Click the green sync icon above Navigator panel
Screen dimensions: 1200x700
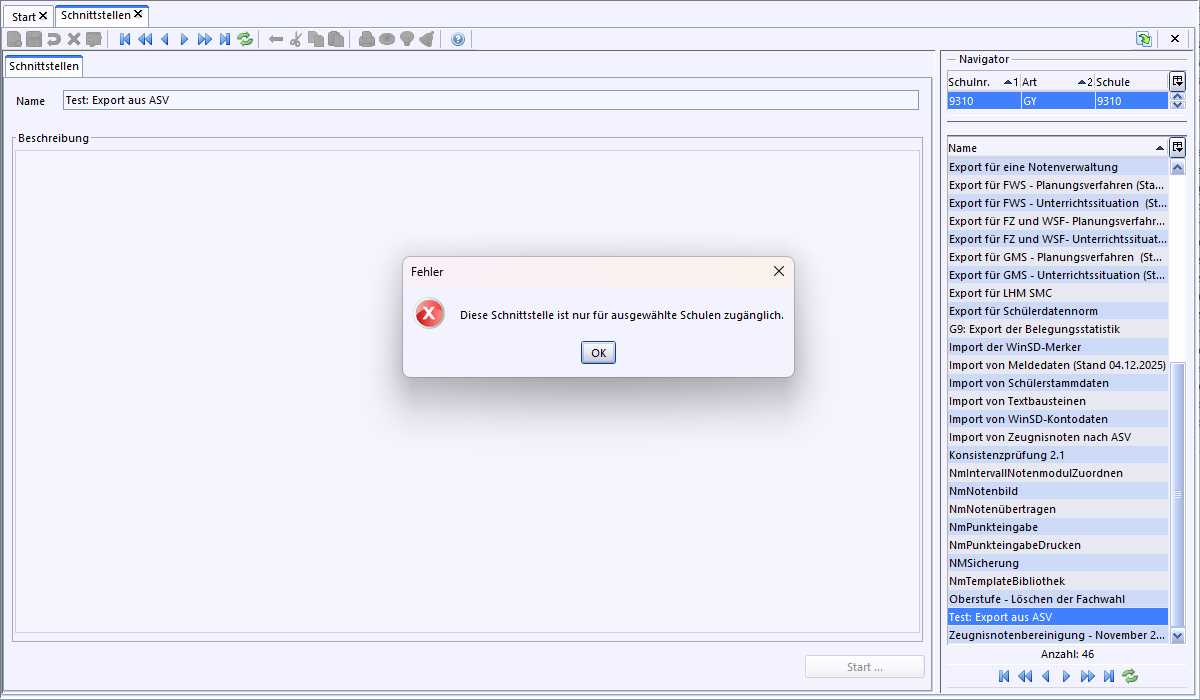pyautogui.click(x=1143, y=39)
